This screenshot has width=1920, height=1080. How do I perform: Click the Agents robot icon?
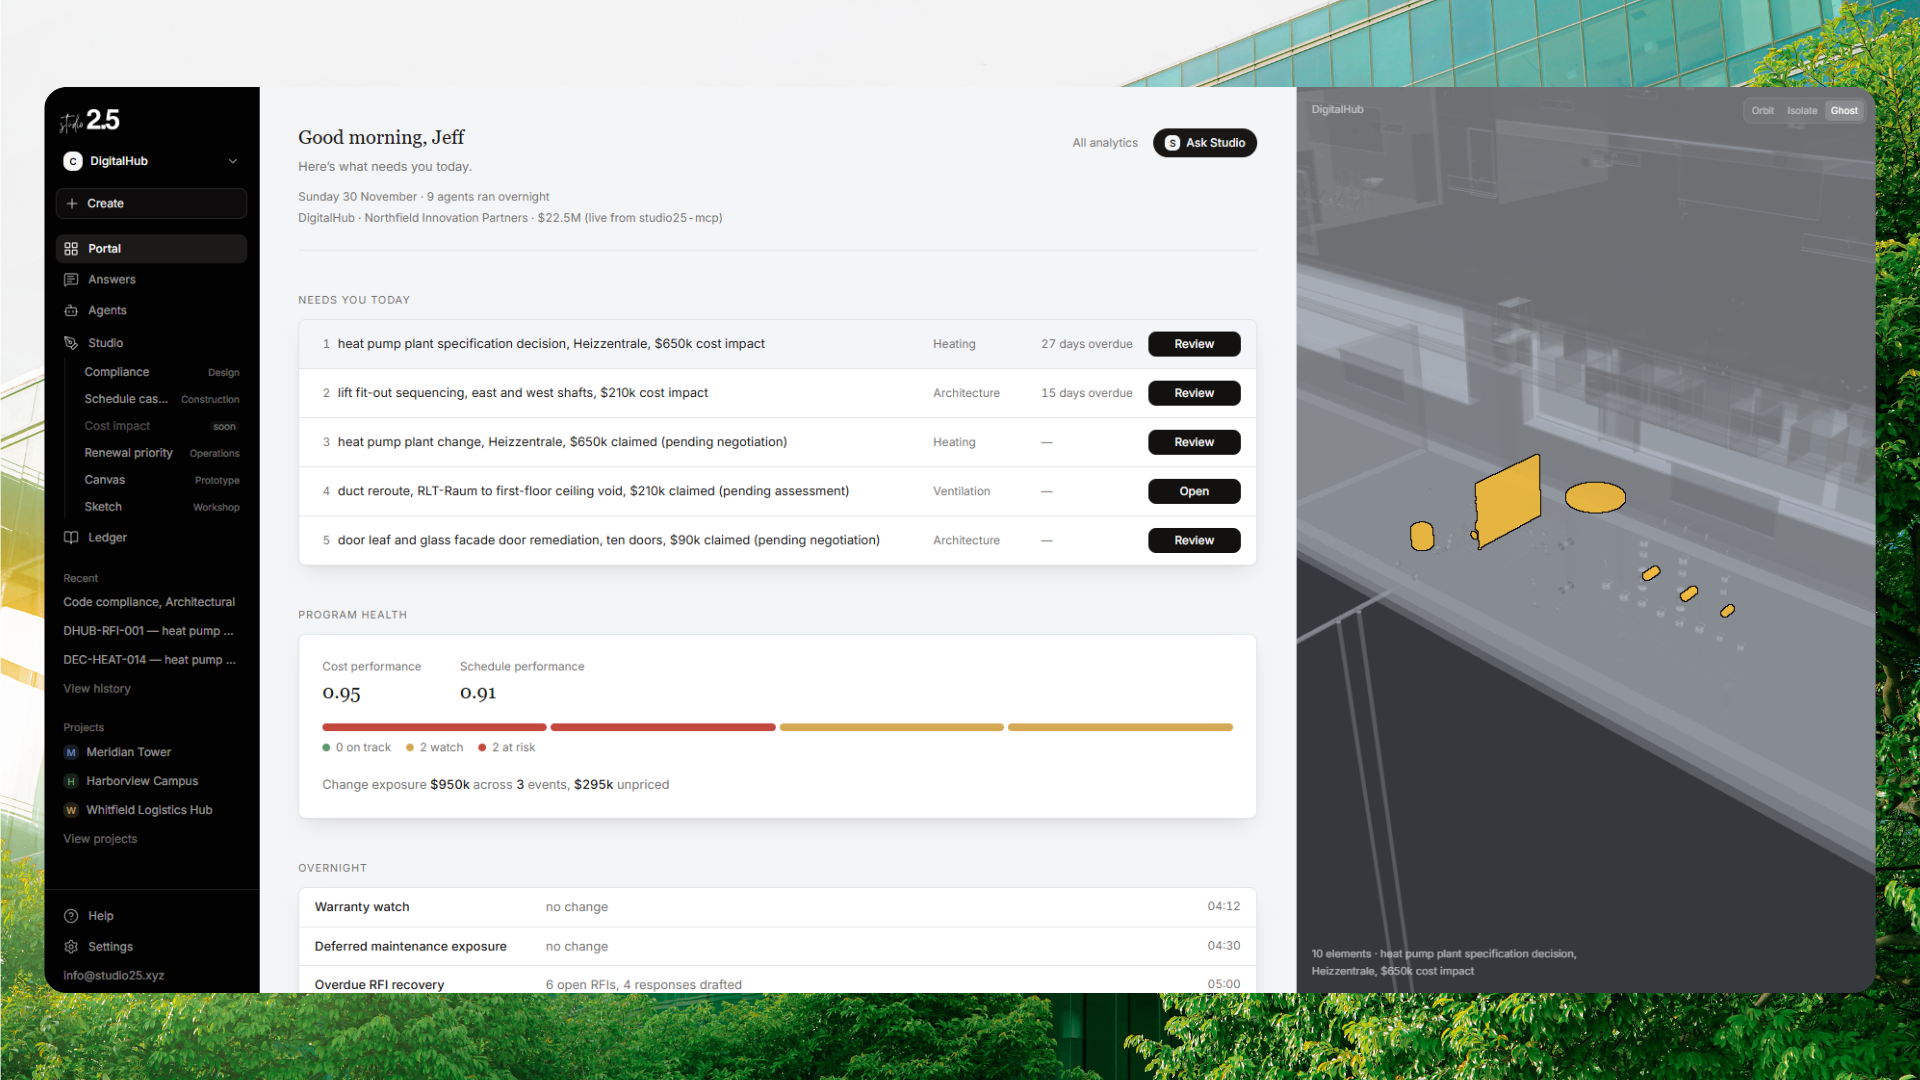coord(71,311)
